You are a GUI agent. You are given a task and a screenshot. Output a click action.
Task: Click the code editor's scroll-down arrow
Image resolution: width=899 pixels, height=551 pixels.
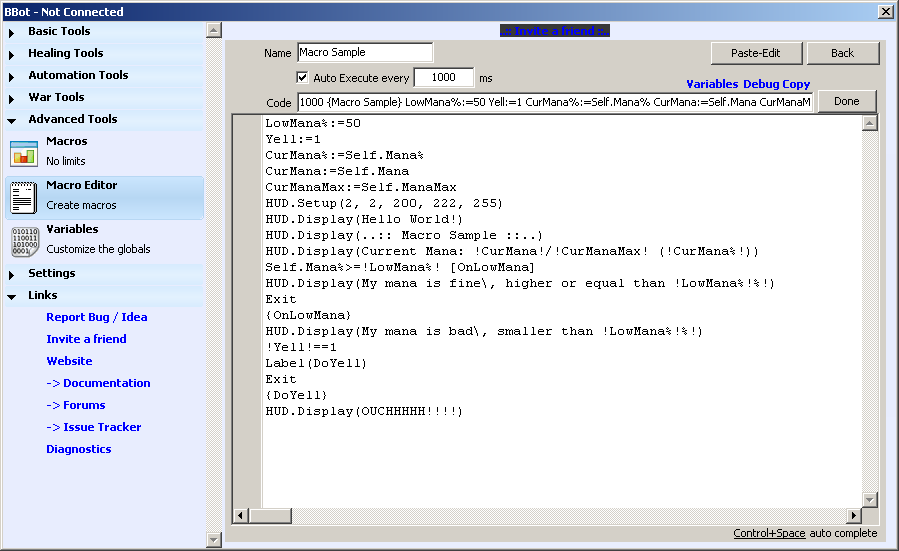869,499
